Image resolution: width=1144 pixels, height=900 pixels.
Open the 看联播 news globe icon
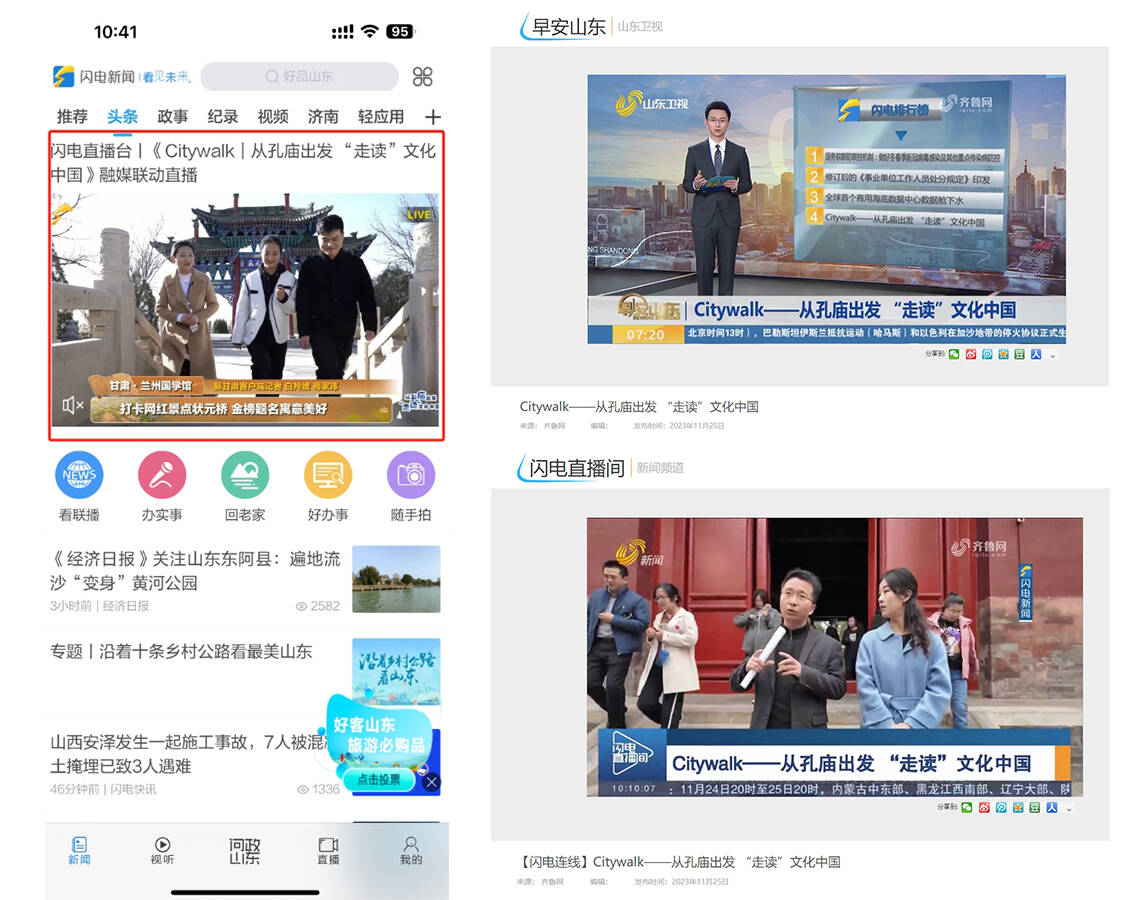pyautogui.click(x=79, y=475)
